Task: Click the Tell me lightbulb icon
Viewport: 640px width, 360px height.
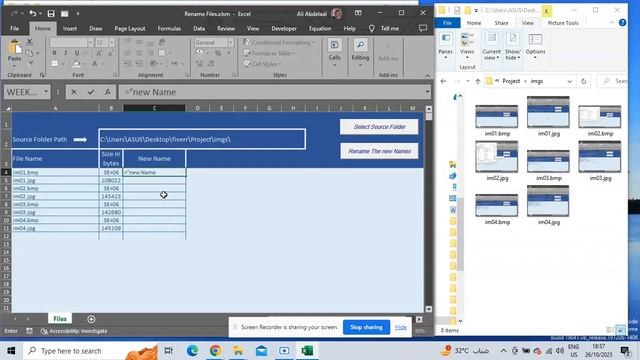Action: 371,29
